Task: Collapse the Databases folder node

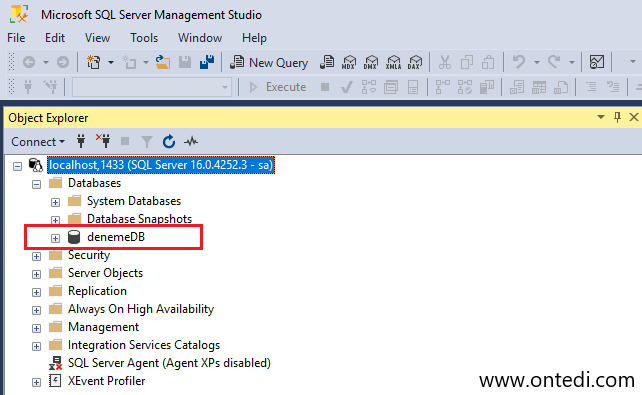Action: [36, 184]
